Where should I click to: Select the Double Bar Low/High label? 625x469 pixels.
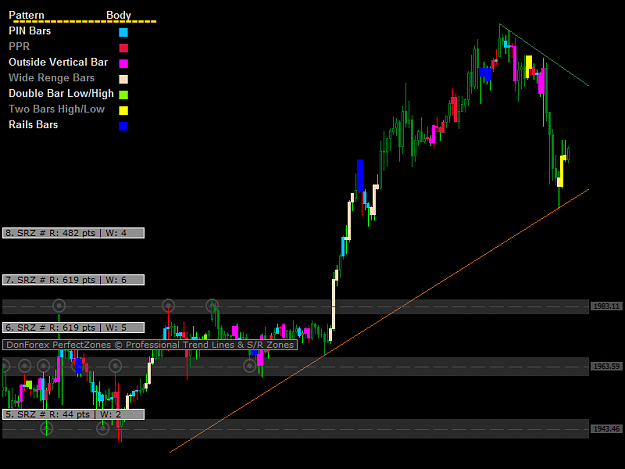61,94
